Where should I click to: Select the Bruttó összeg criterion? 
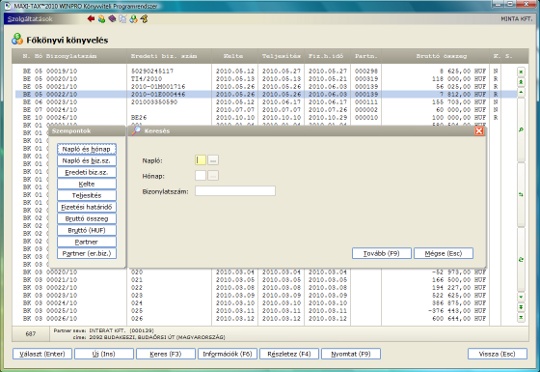tap(86, 219)
